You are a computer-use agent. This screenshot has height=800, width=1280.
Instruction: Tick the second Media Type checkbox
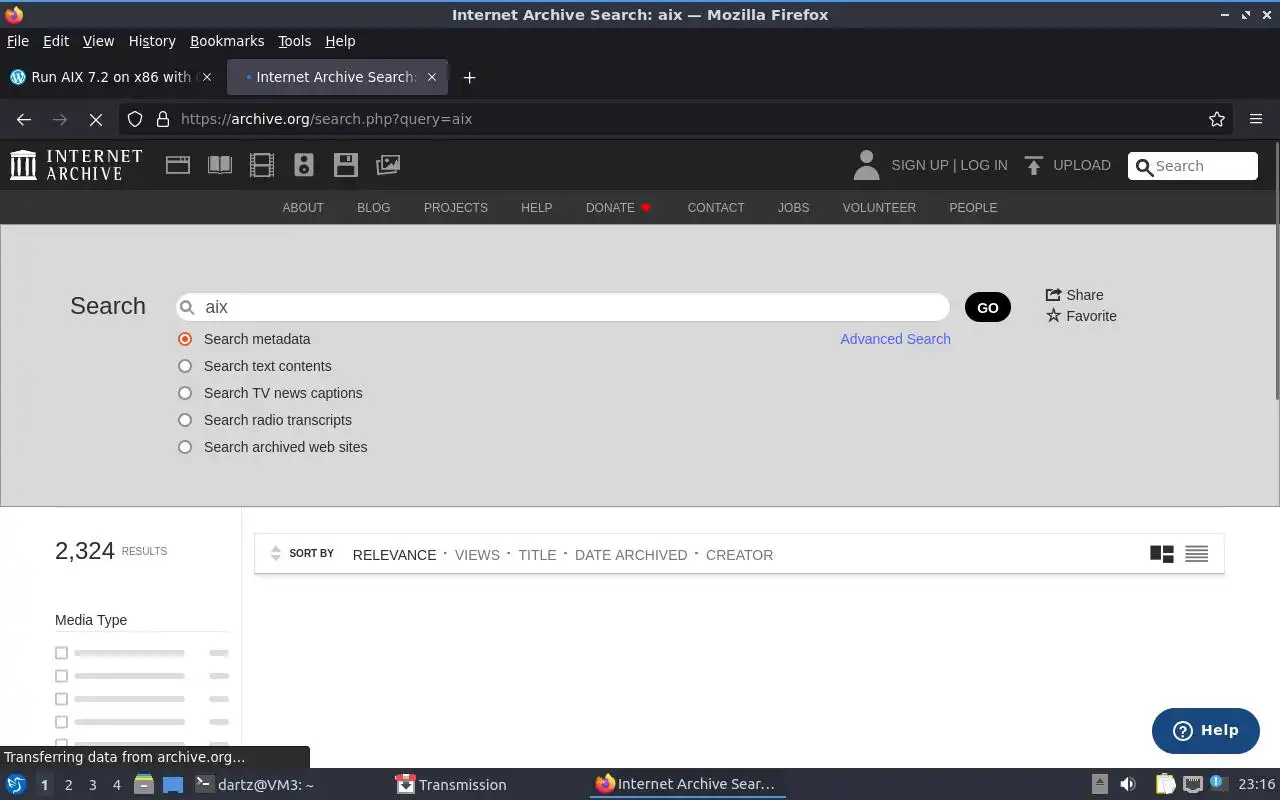tap(61, 676)
